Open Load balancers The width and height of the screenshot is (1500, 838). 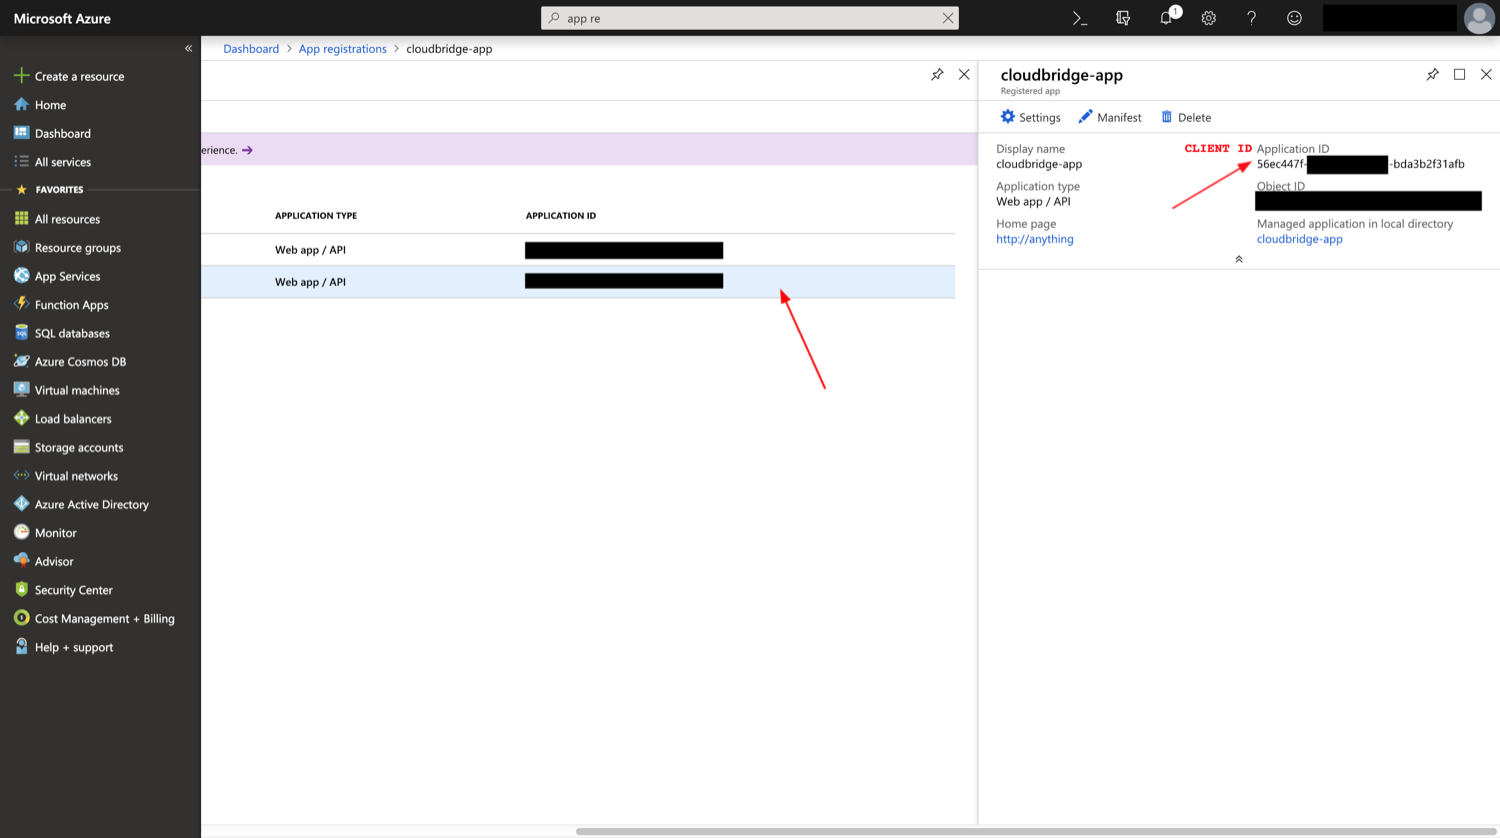coord(62,419)
